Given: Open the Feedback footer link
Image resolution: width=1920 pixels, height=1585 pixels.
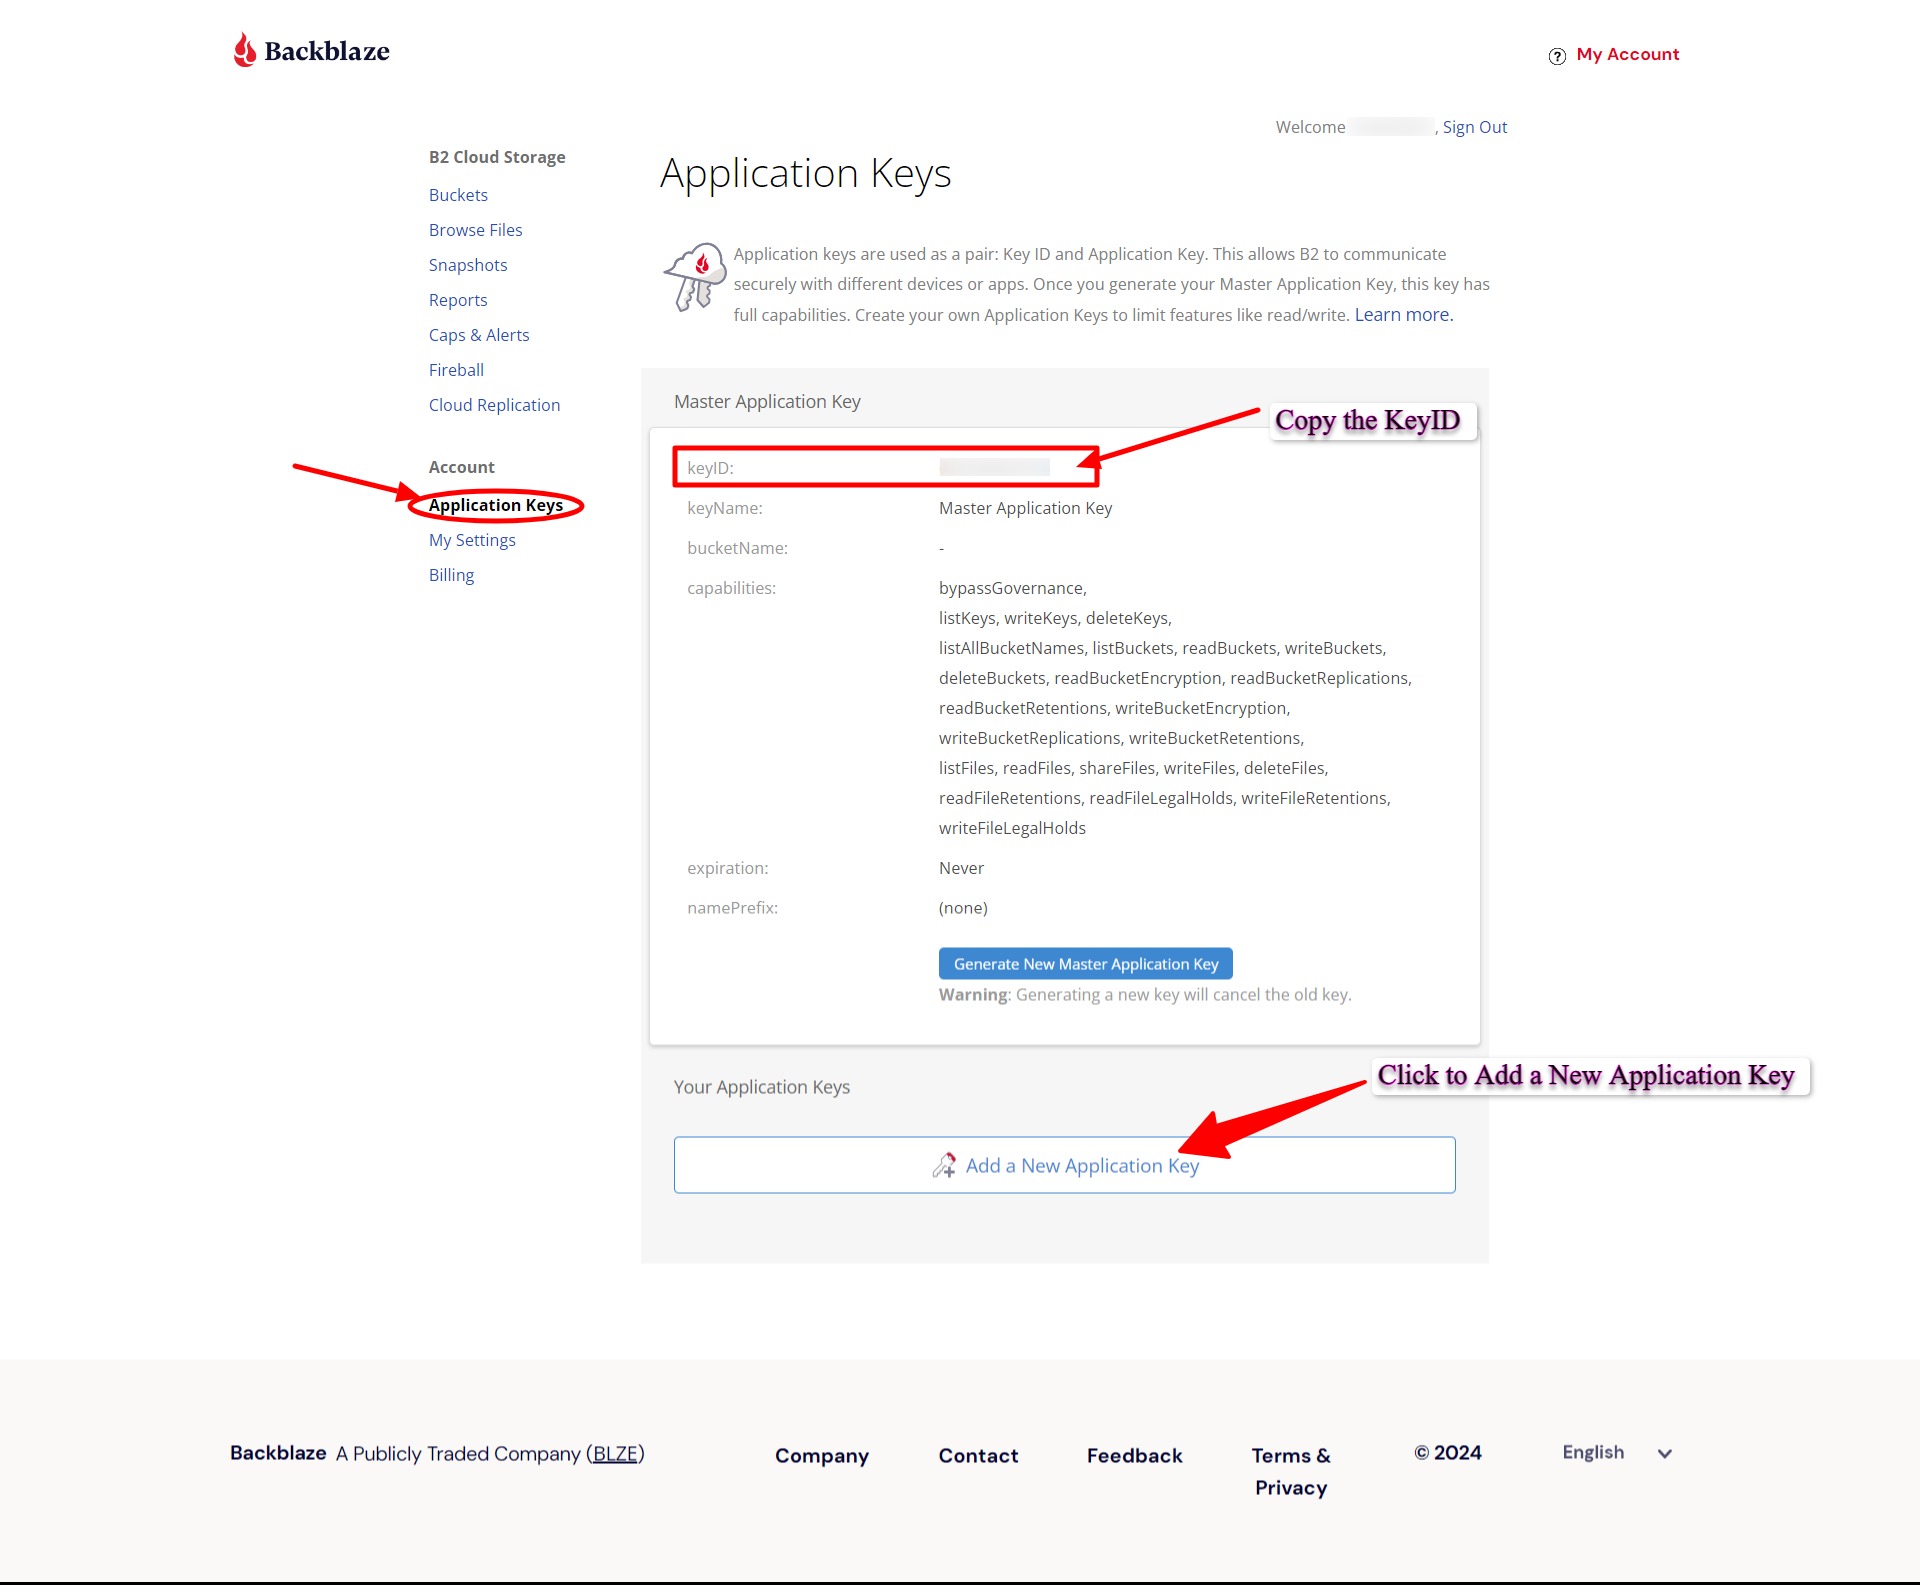Looking at the screenshot, I should tap(1134, 1456).
